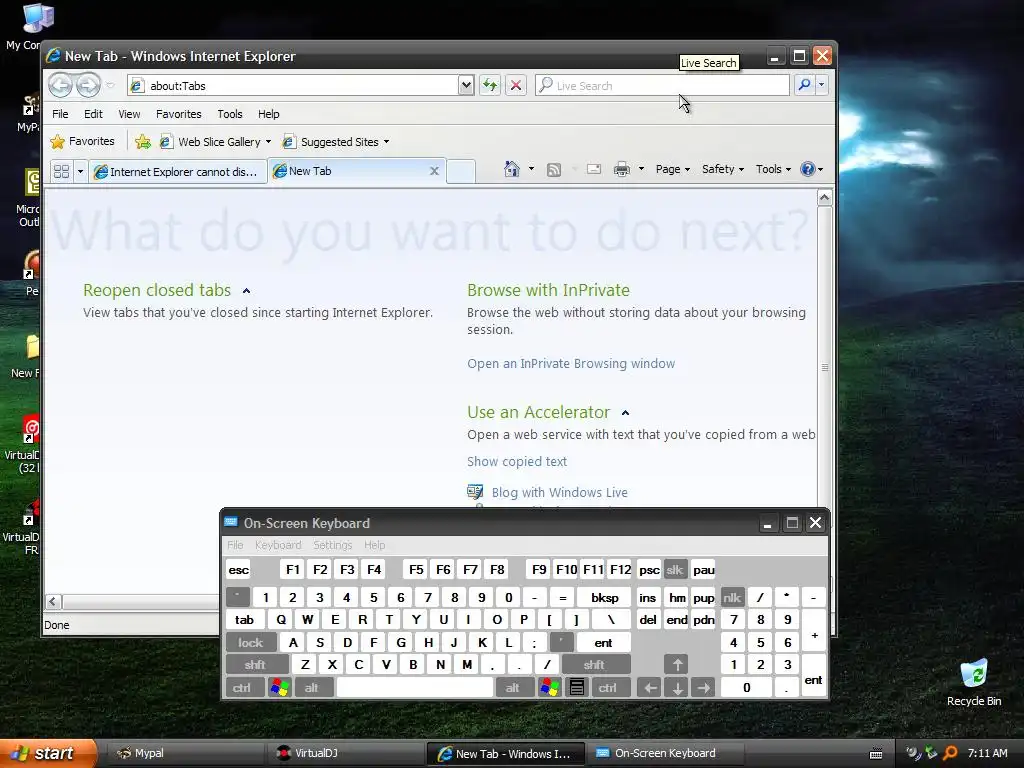Open Settings menu in On-Screen Keyboard
The height and width of the screenshot is (768, 1024).
(x=332, y=545)
